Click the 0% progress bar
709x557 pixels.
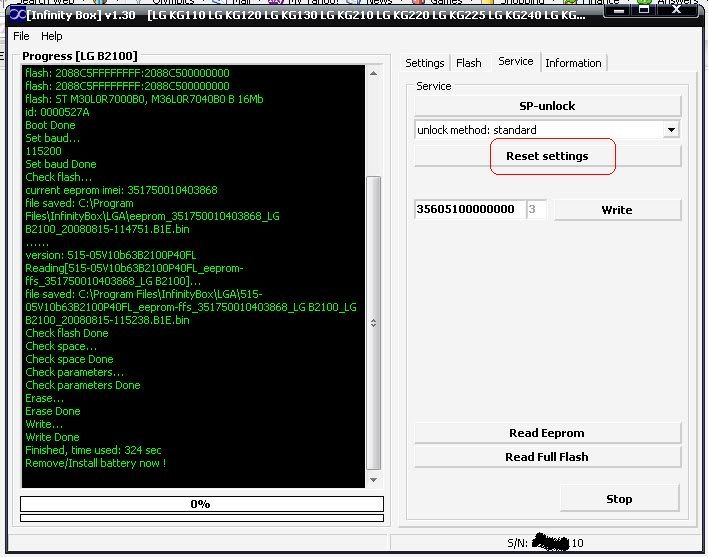click(x=202, y=504)
